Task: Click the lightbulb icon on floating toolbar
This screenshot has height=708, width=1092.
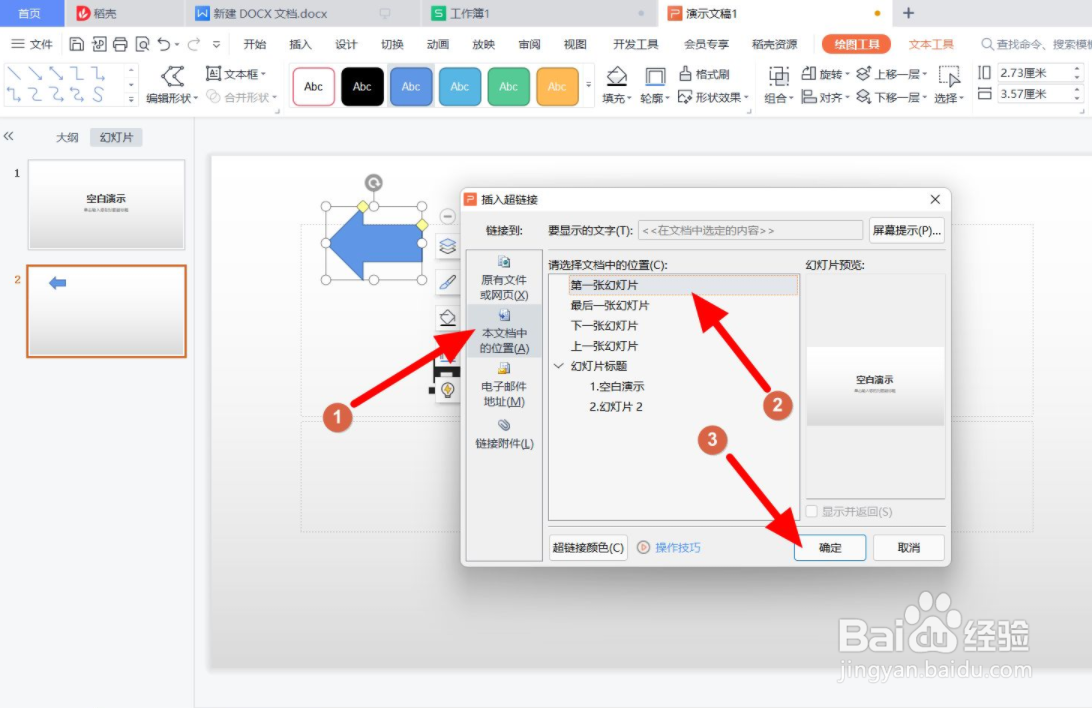Action: tap(448, 390)
